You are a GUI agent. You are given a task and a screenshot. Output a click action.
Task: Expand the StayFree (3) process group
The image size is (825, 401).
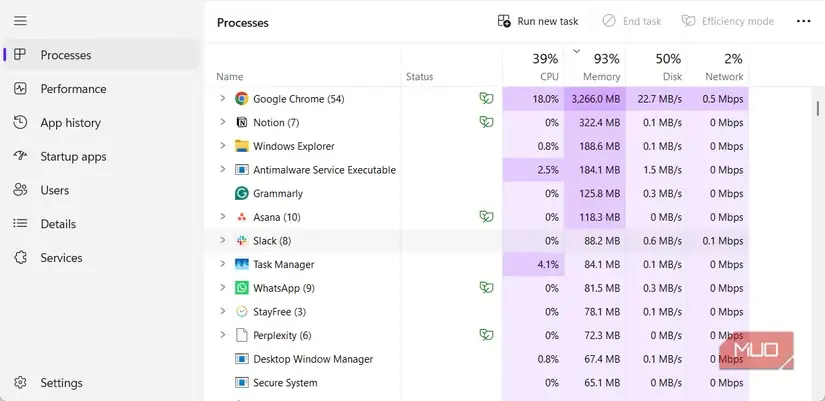tap(223, 311)
